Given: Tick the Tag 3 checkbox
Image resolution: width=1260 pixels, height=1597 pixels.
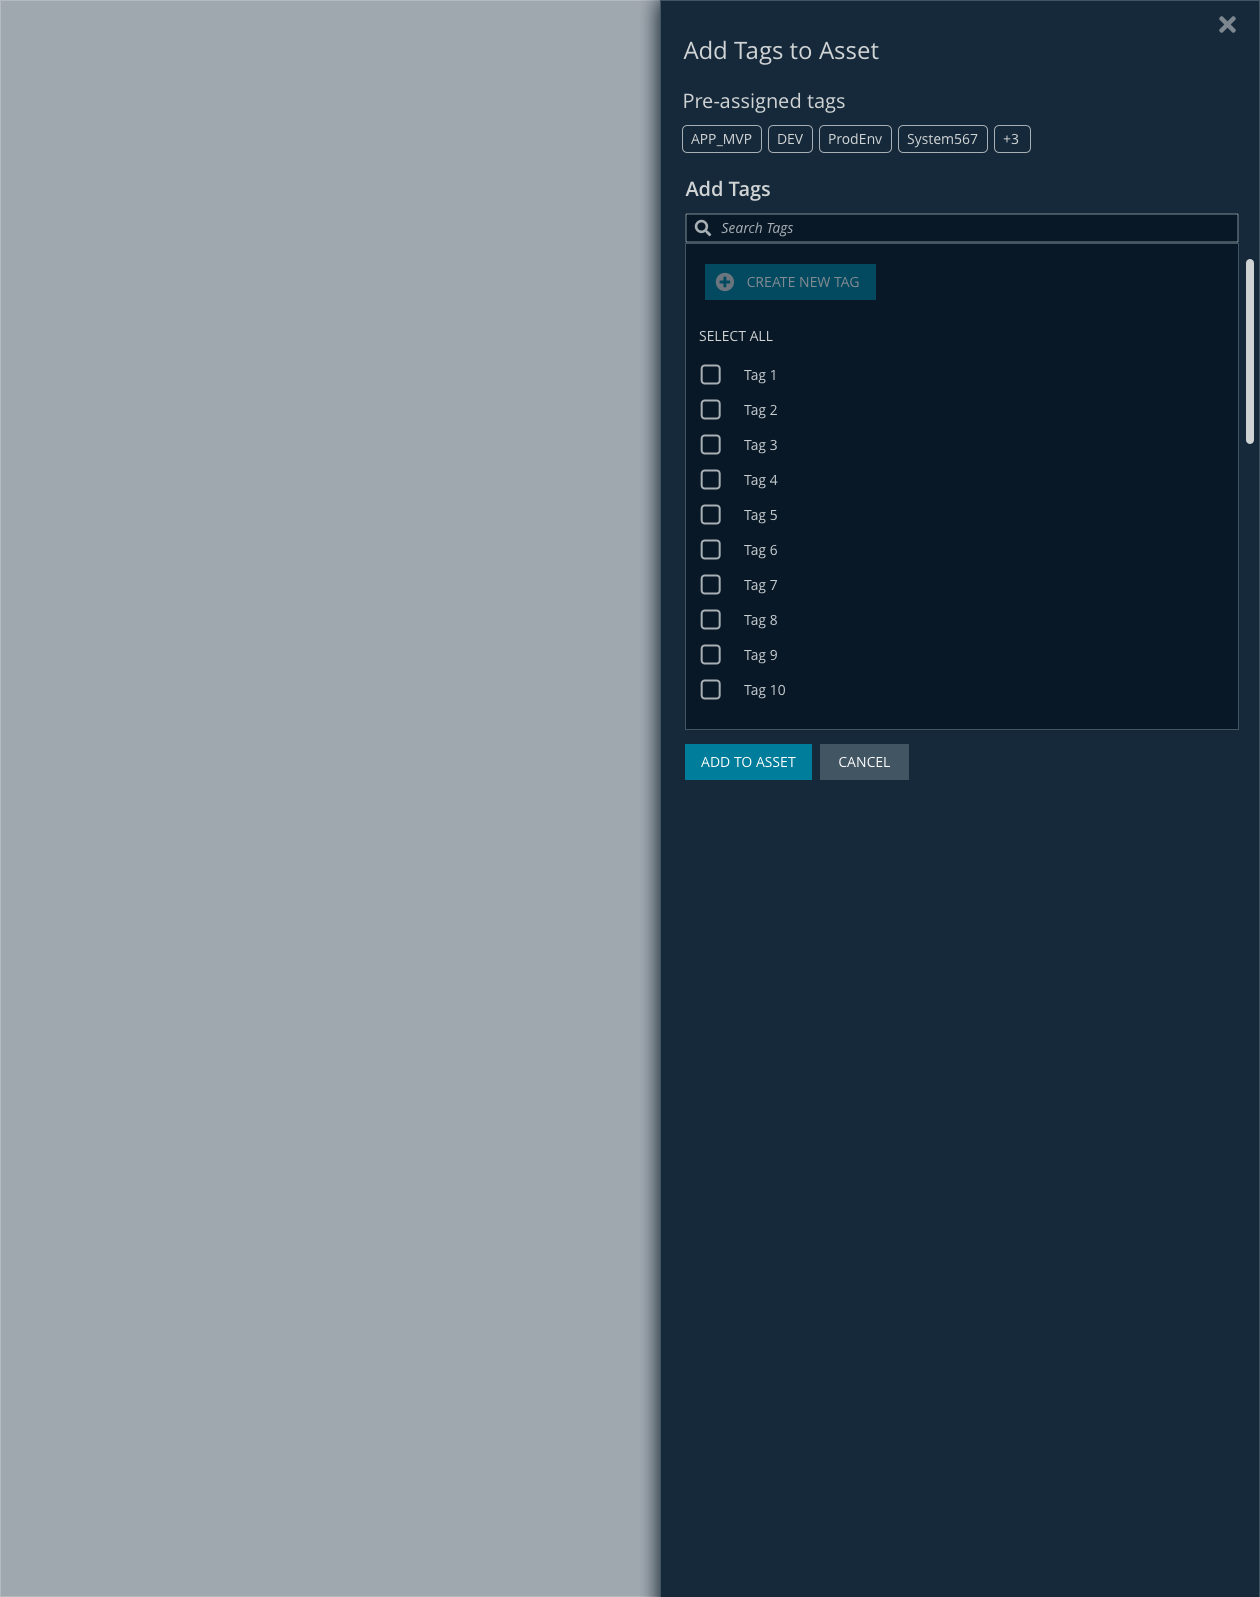Looking at the screenshot, I should tap(711, 445).
